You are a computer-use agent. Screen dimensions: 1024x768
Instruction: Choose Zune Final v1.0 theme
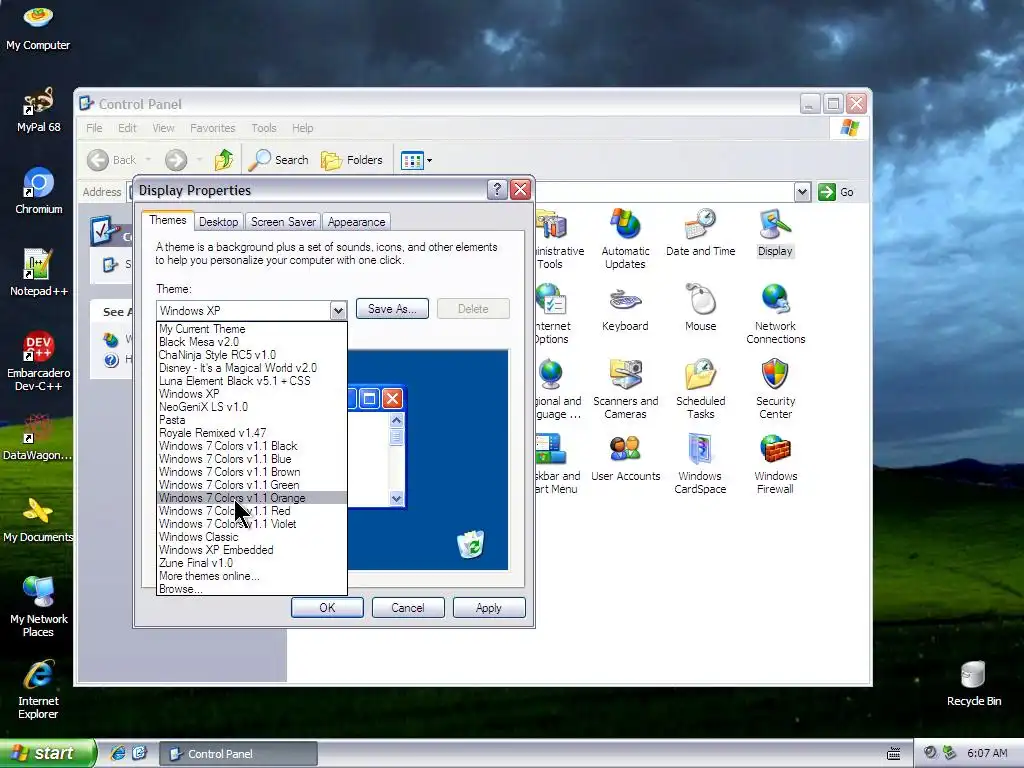(251, 563)
